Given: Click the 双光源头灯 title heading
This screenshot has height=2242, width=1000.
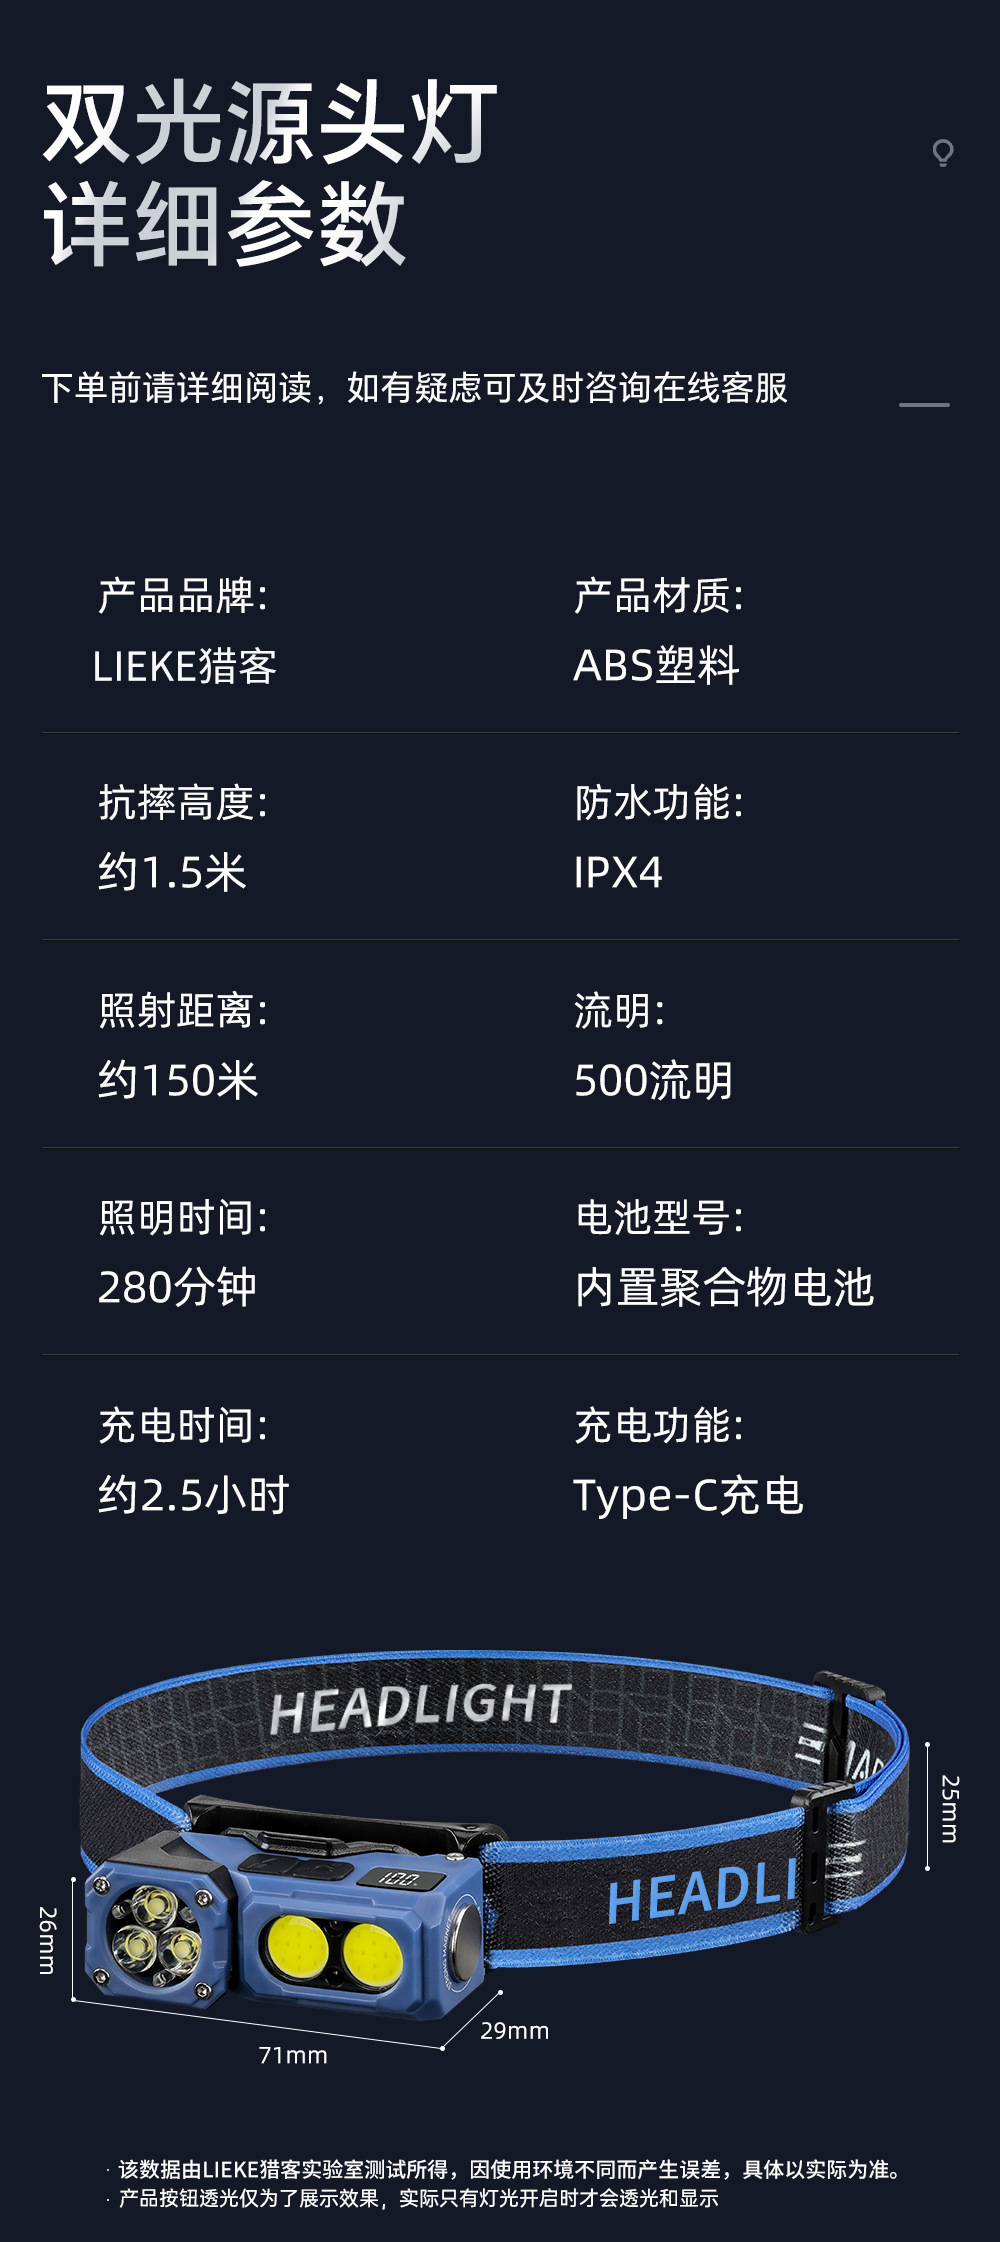Looking at the screenshot, I should click(270, 123).
